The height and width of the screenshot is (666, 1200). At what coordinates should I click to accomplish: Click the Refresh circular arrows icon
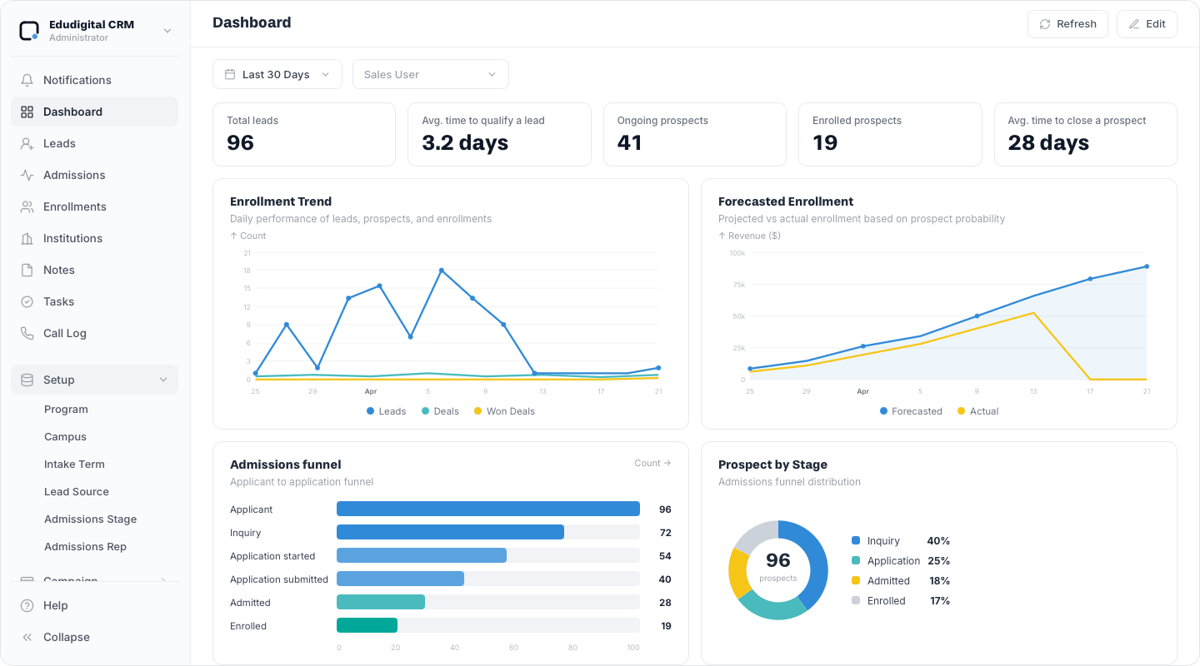[1045, 24]
